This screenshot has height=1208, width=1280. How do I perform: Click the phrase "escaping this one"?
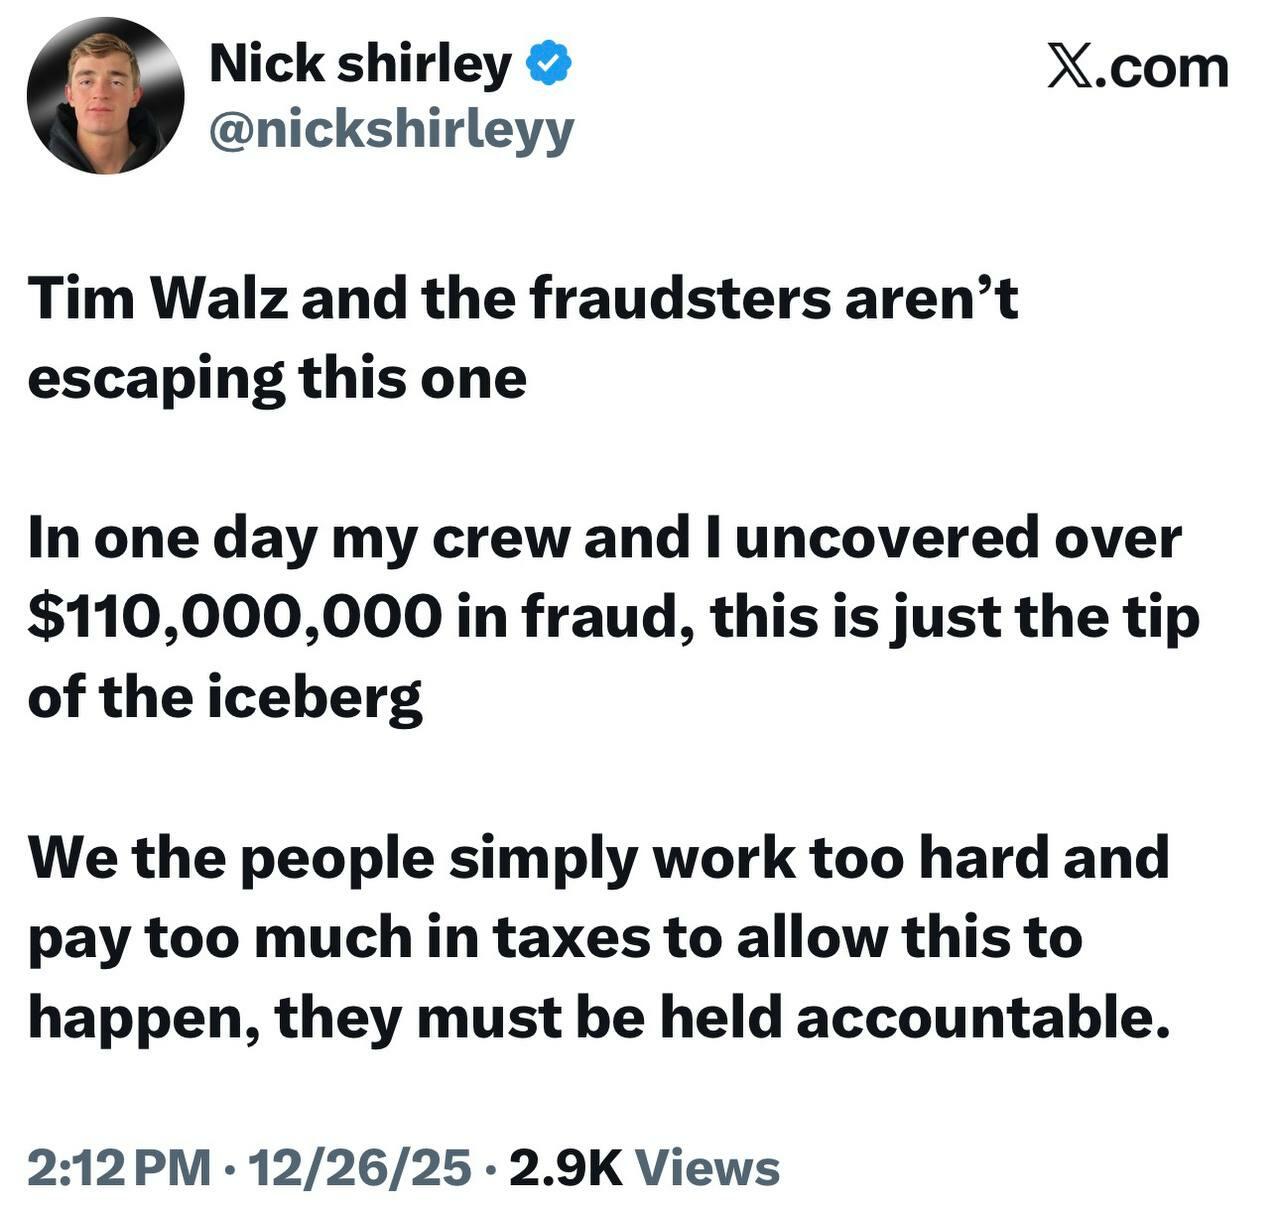pos(277,379)
